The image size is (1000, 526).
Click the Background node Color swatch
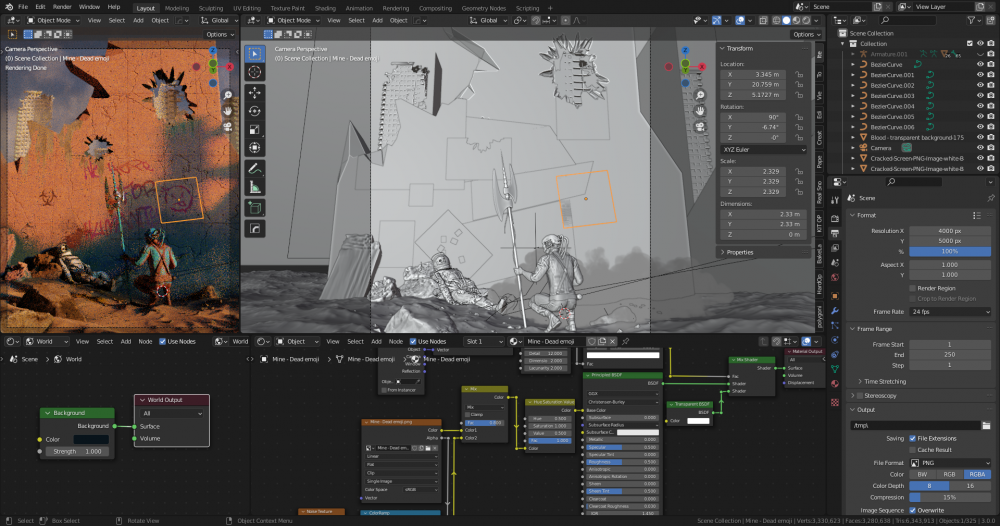pos(91,439)
